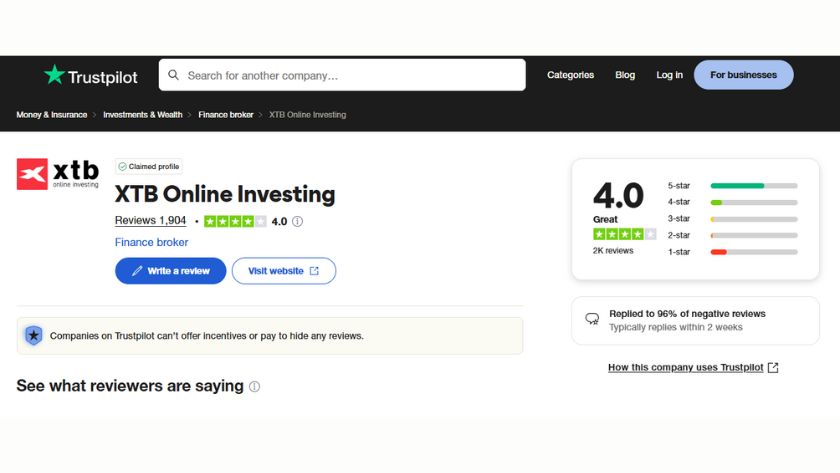Click the Write a review button
Viewport: 840px width, 473px height.
tap(170, 271)
